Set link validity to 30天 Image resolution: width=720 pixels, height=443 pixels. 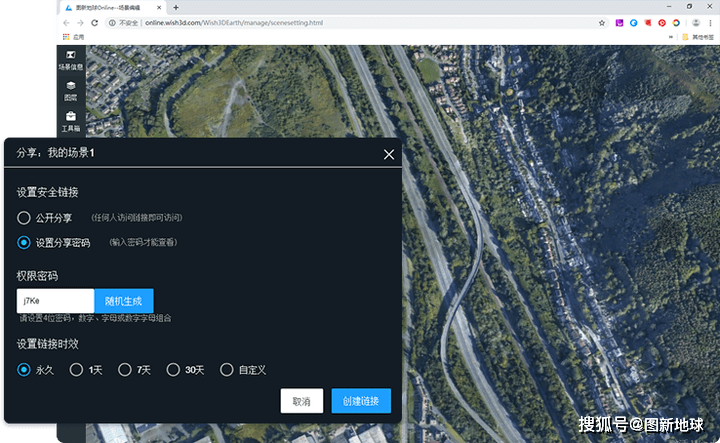click(173, 369)
